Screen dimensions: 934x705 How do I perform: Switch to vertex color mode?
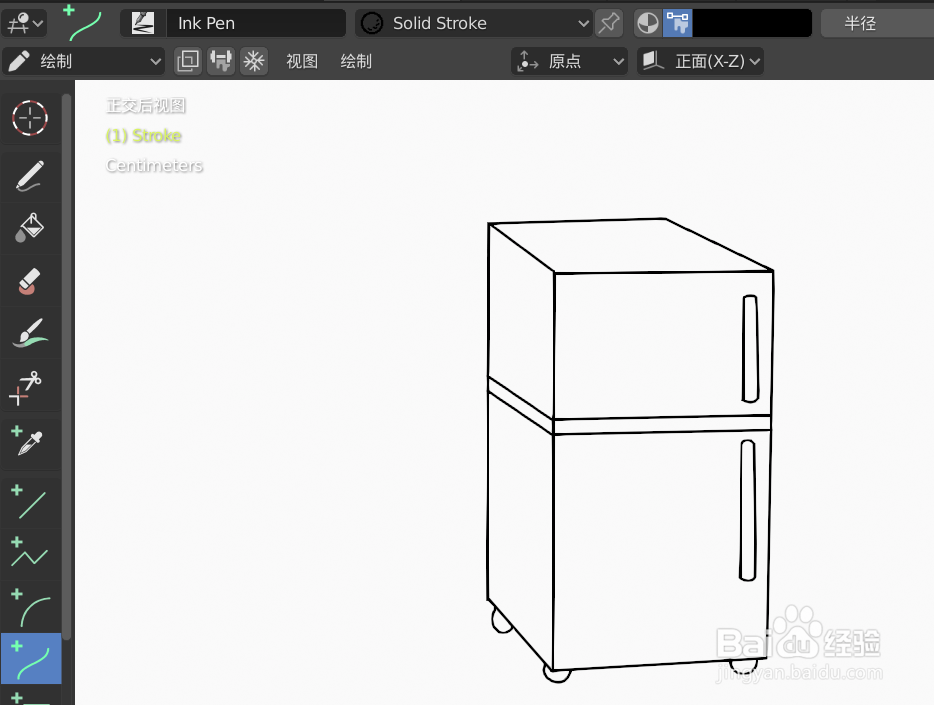tap(677, 23)
